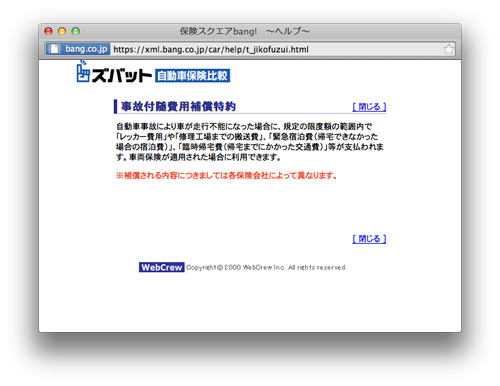
Task: Click the Copyright 2000 WebCrew Inc. text
Action: coord(266,267)
